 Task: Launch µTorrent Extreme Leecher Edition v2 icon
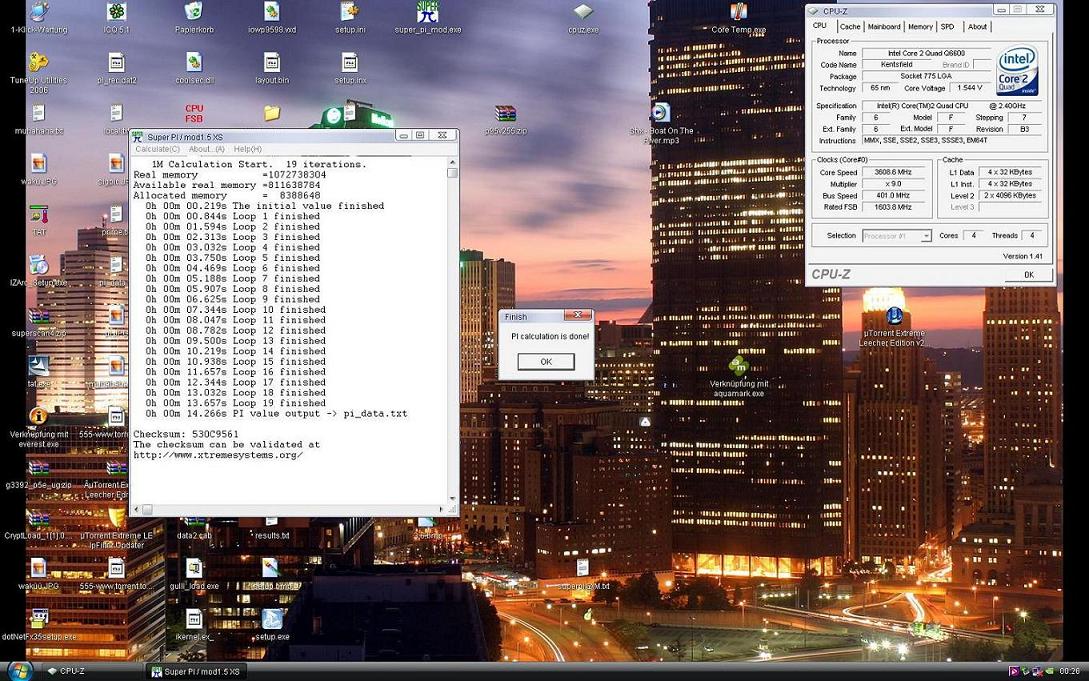(893, 326)
